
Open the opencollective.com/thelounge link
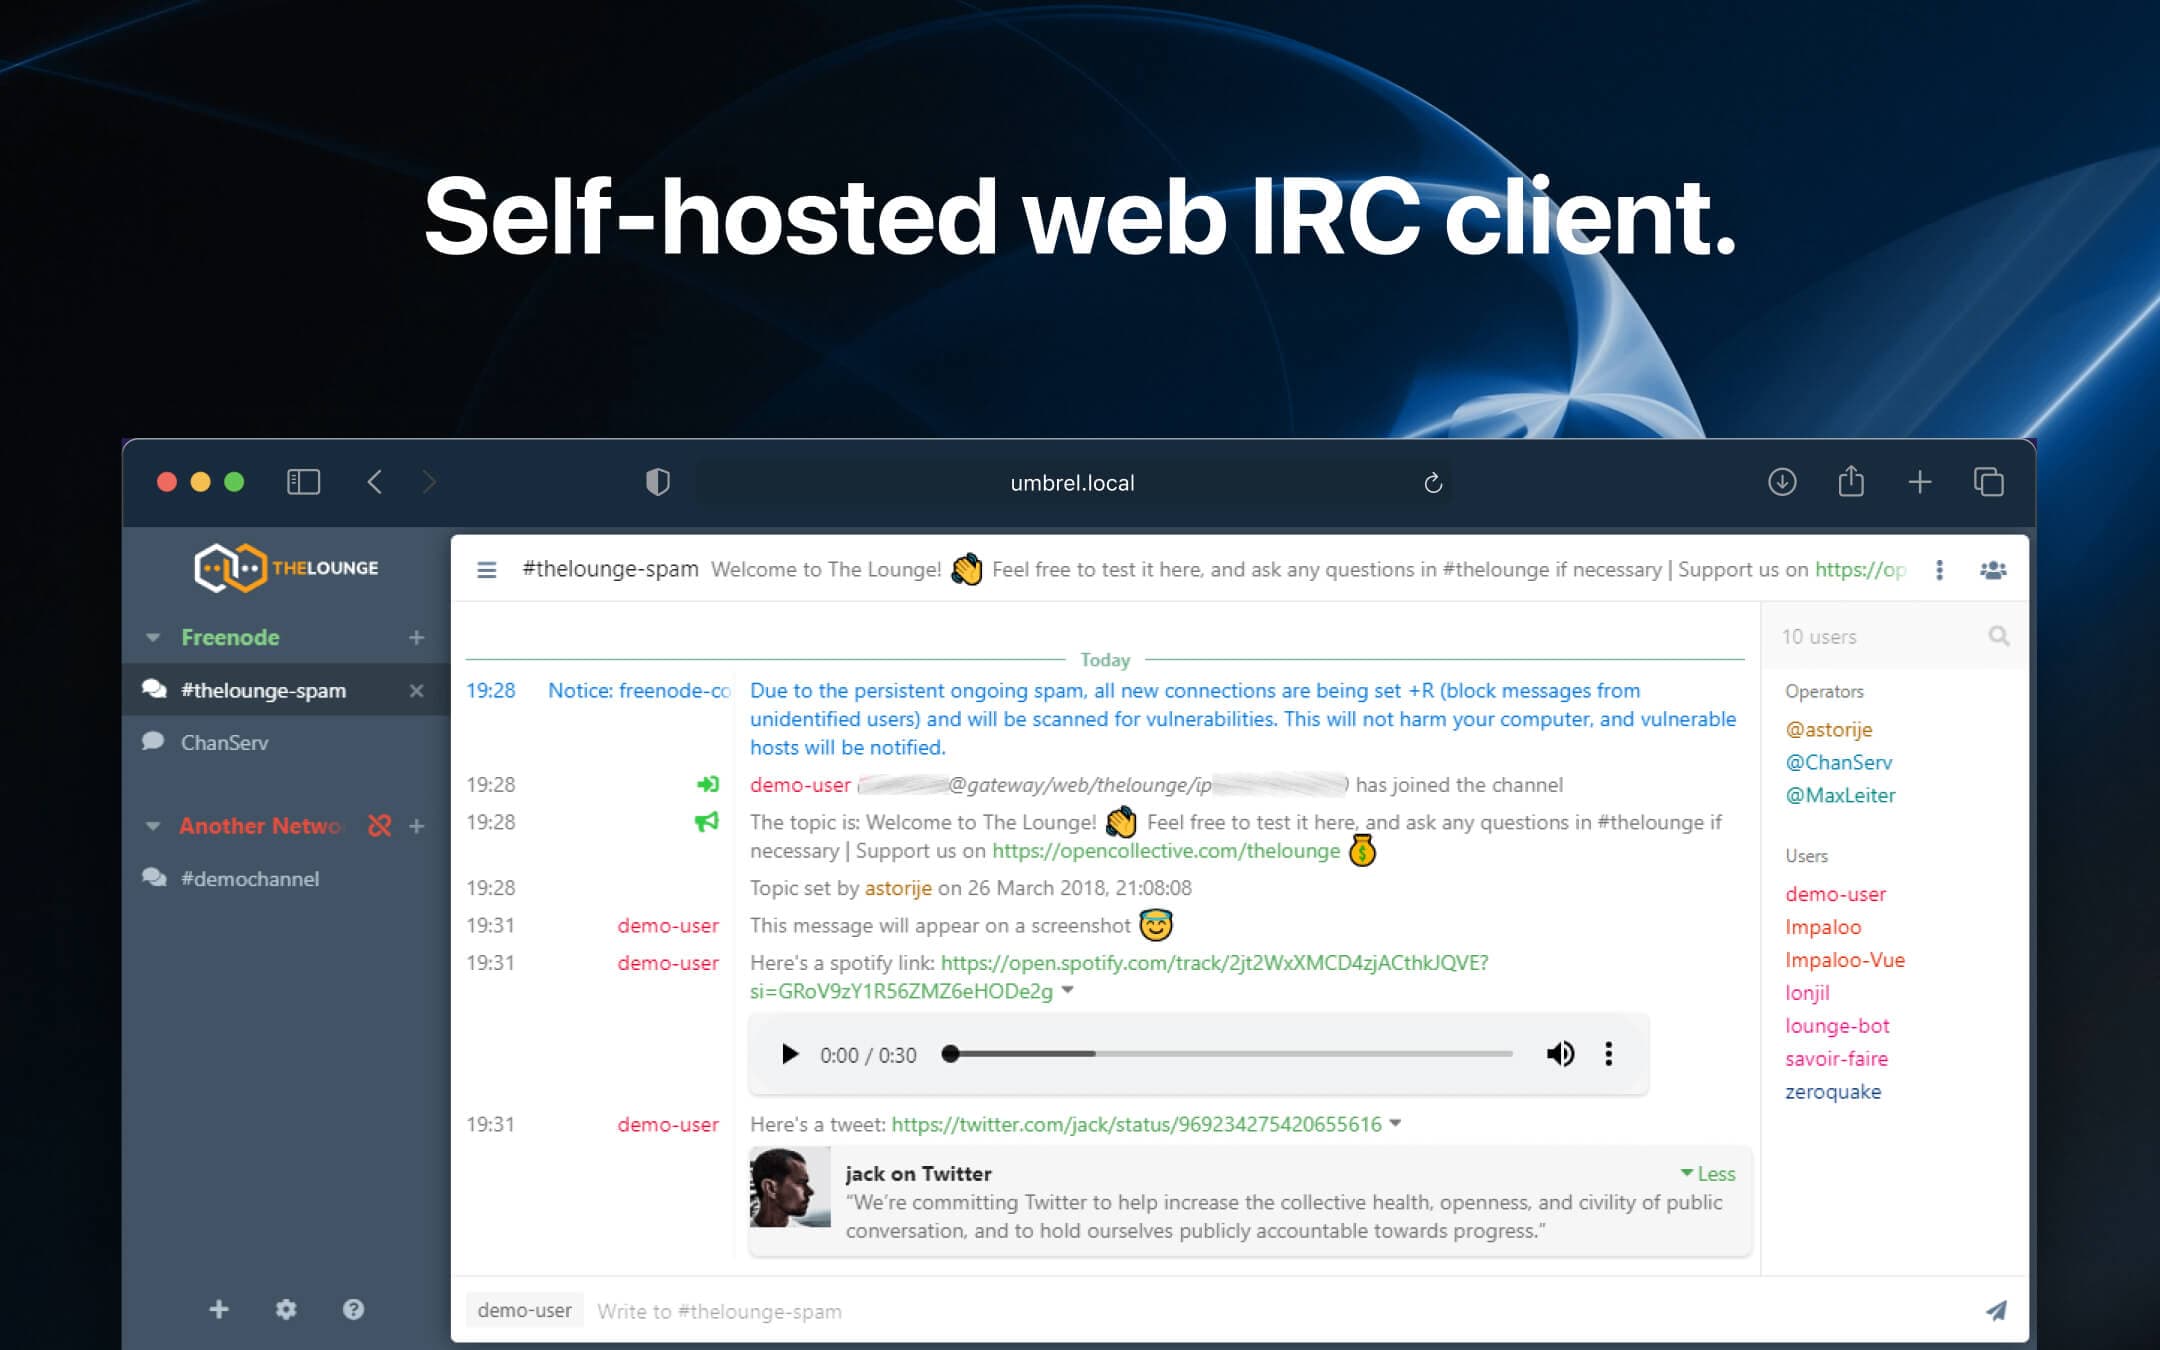tap(1165, 851)
